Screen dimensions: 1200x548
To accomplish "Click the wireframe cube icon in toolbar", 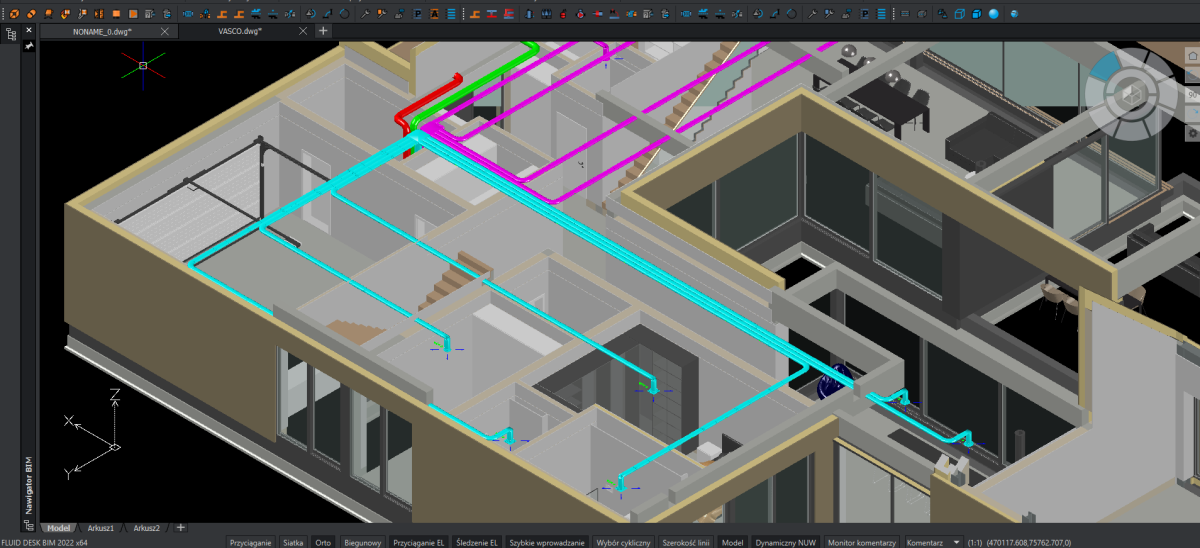I will [x=958, y=14].
